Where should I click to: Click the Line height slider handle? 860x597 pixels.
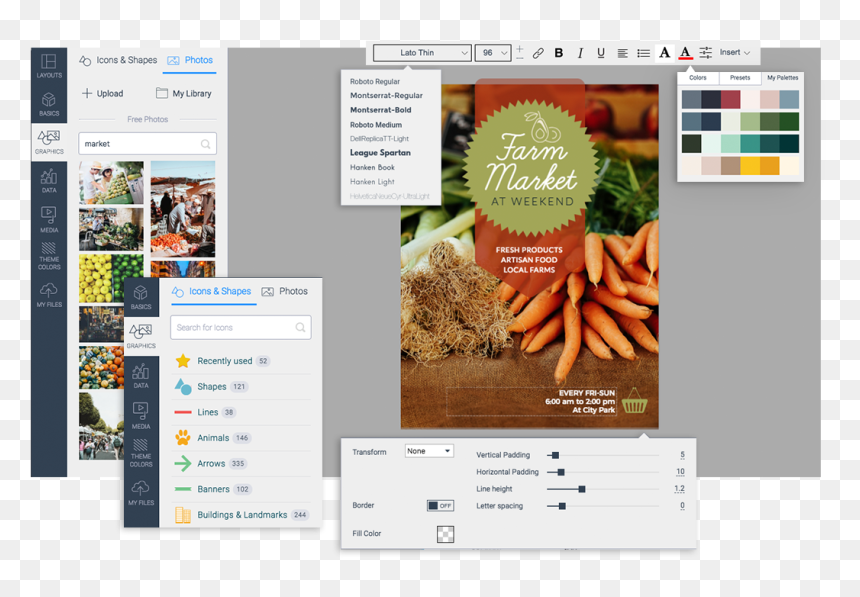coord(582,489)
